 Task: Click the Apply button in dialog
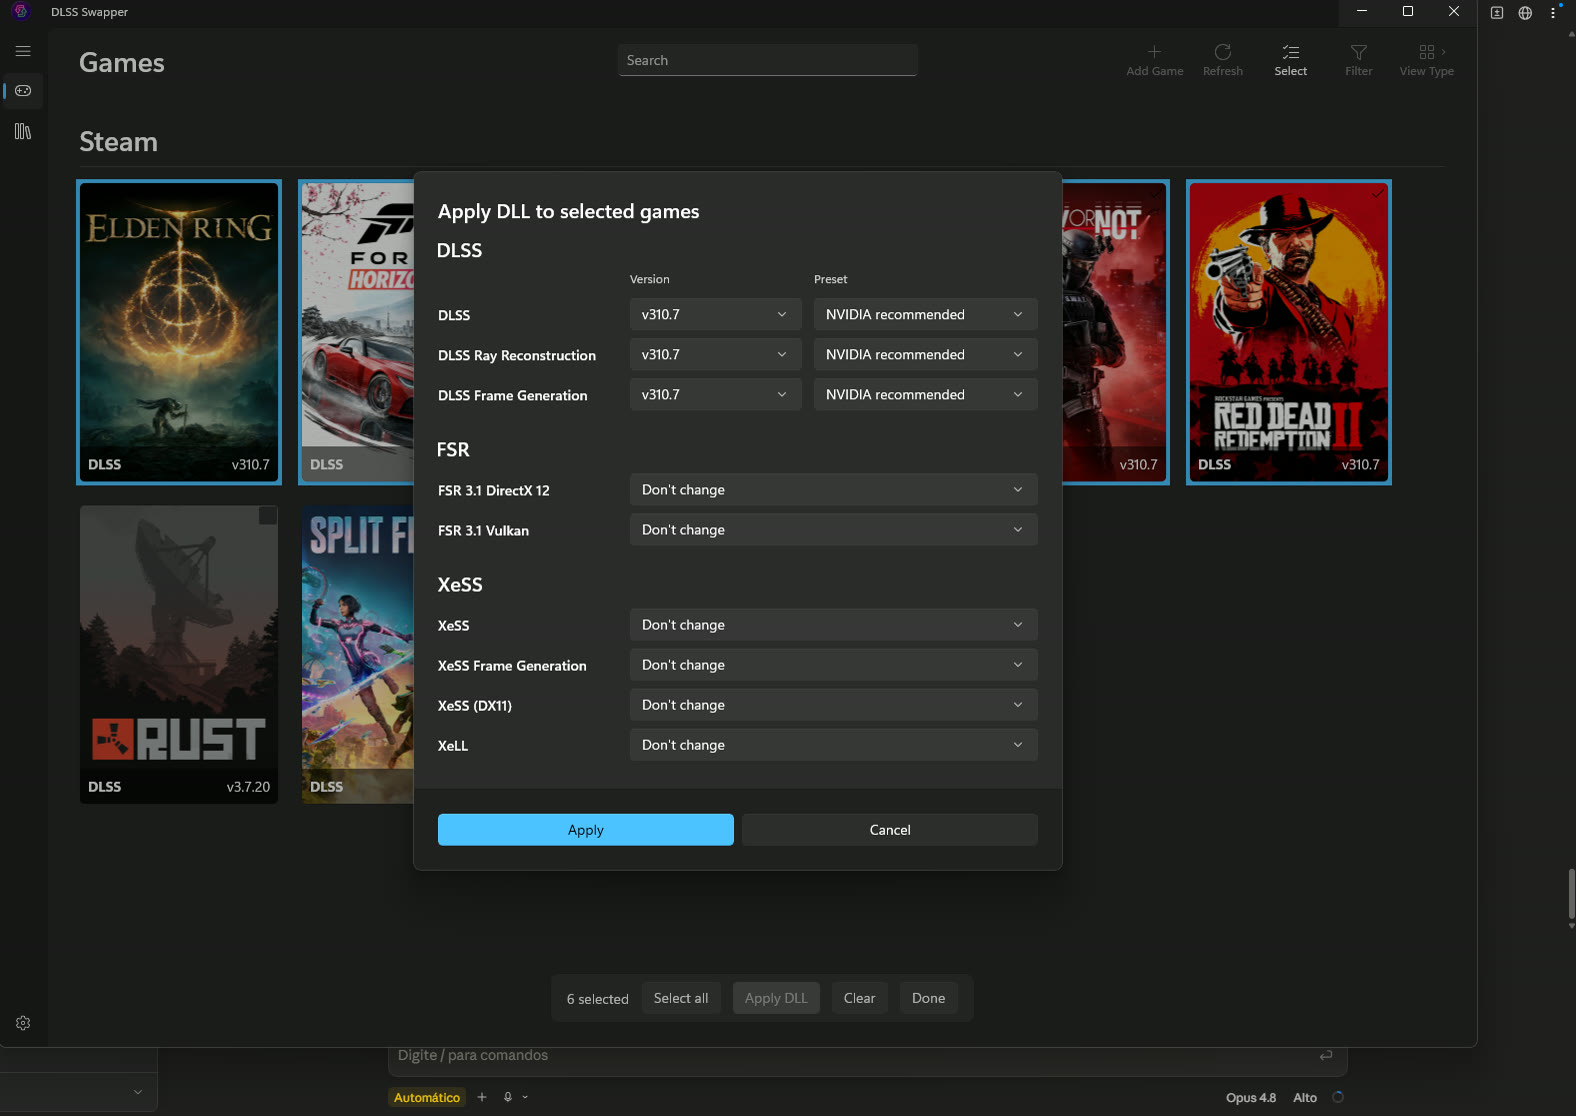click(586, 829)
